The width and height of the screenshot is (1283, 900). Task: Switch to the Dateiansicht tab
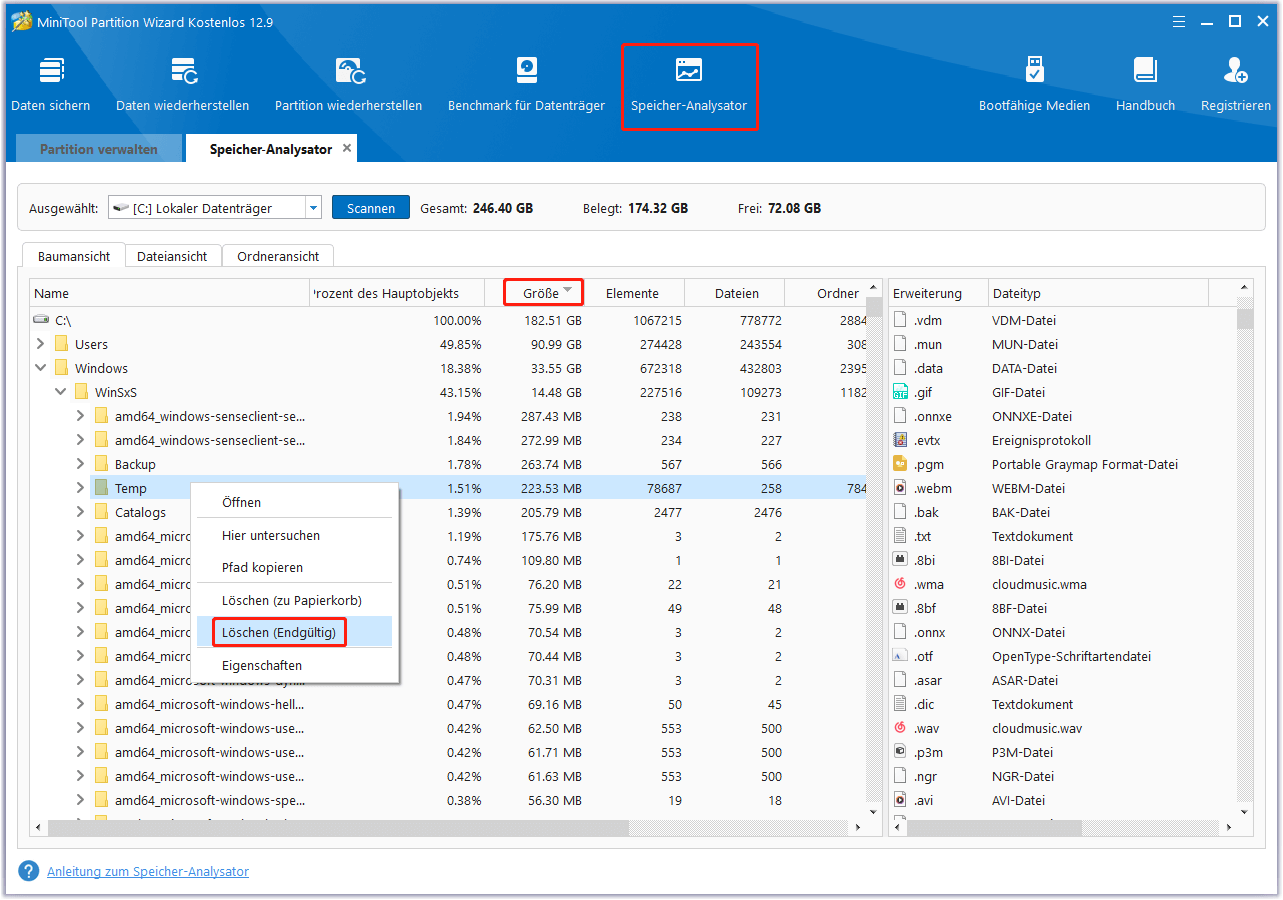tap(172, 256)
